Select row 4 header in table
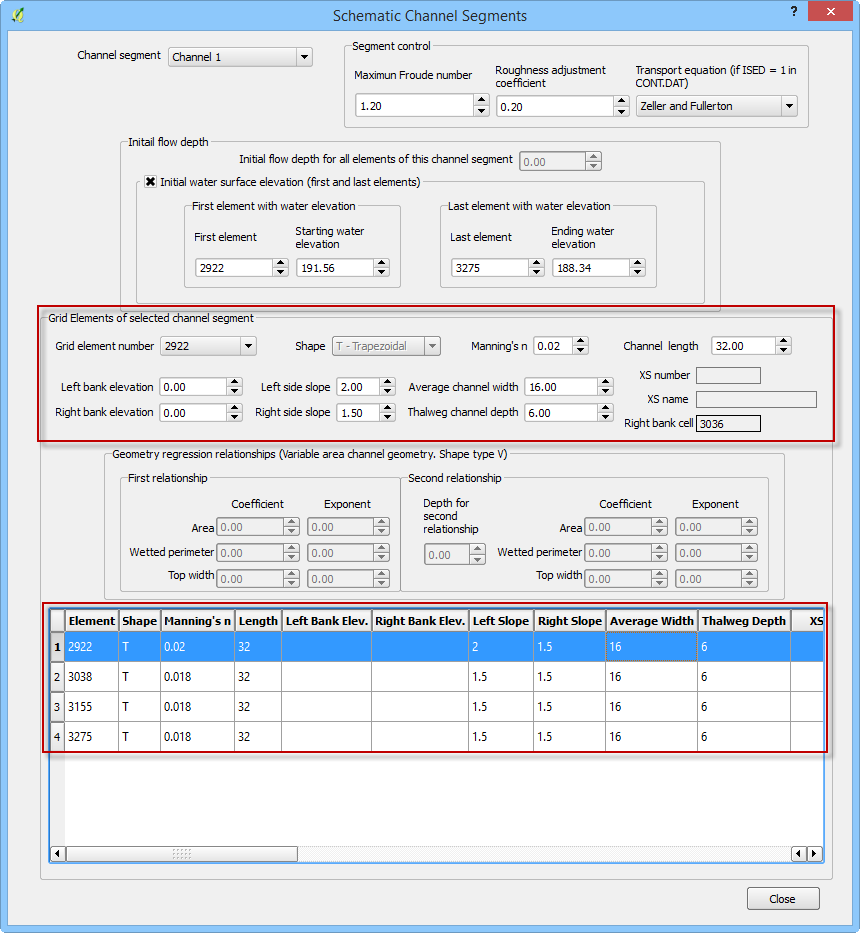Screen dimensions: 860x933 tap(57, 737)
